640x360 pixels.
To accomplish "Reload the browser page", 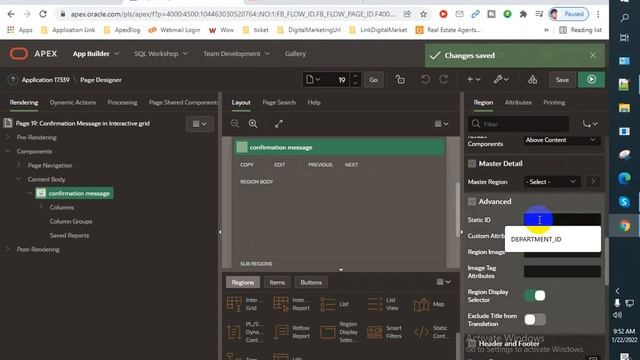I will click(x=43, y=14).
